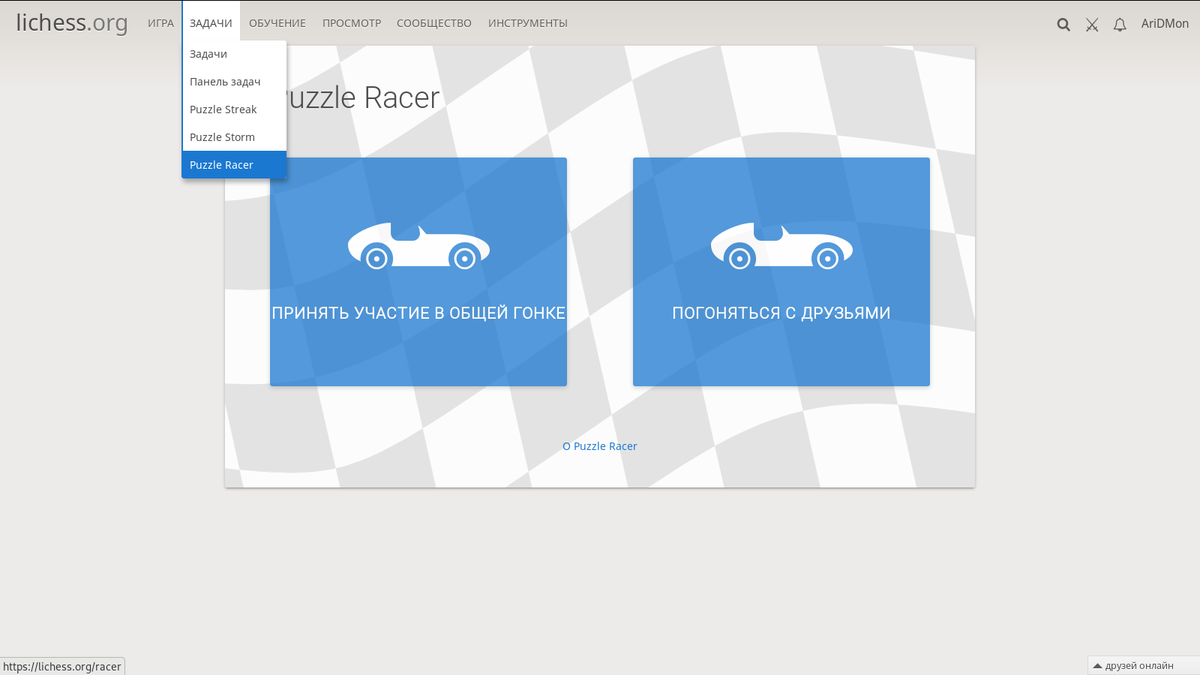Click ПРИНЯТЬ УЧАСТИЕ В ОБЩЕЙ ГОНКЕ

tap(418, 272)
